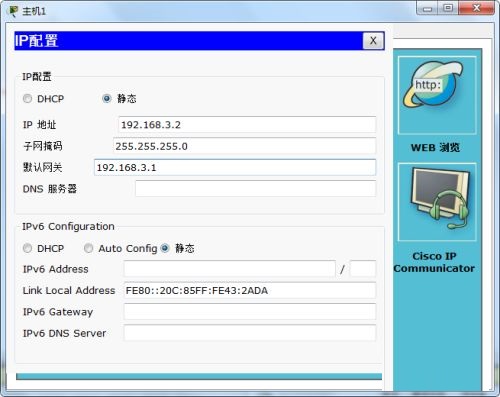Choose the Auto Config radio button
500x397 pixels.
[x=88, y=248]
